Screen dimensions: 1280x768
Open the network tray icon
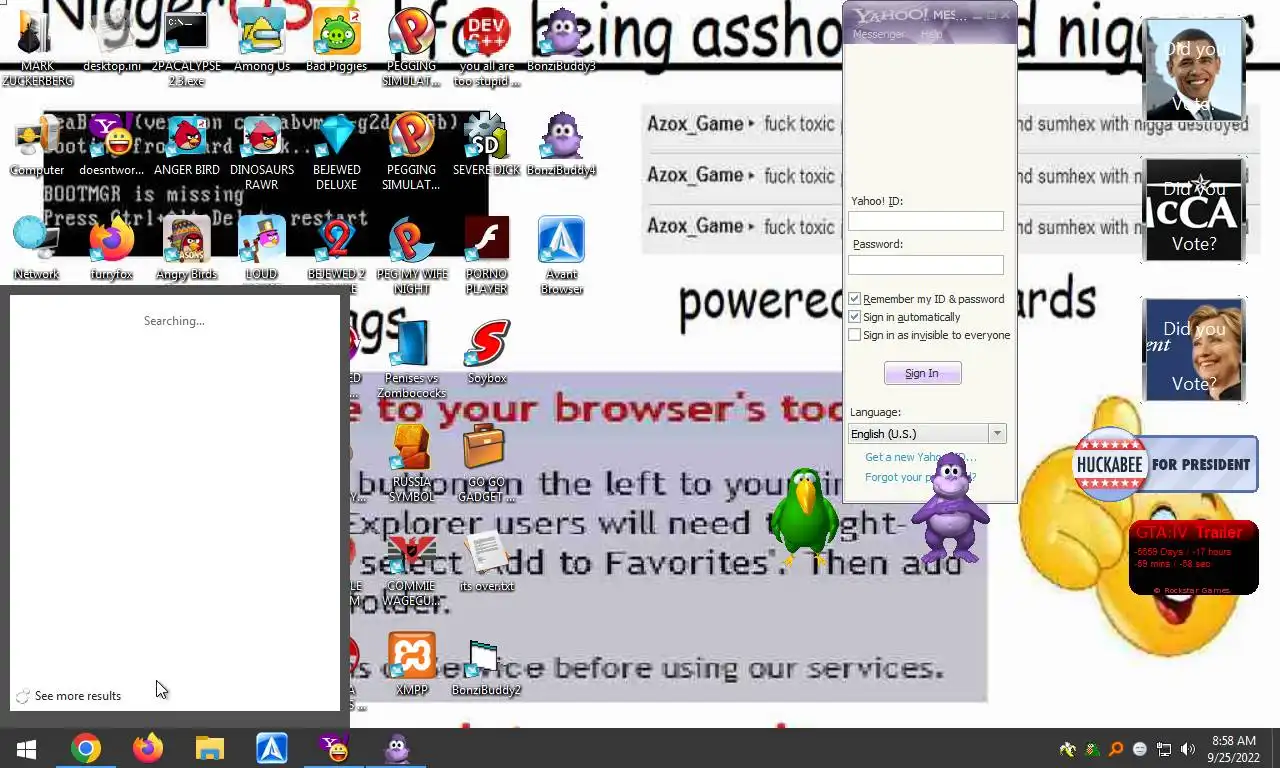1164,749
